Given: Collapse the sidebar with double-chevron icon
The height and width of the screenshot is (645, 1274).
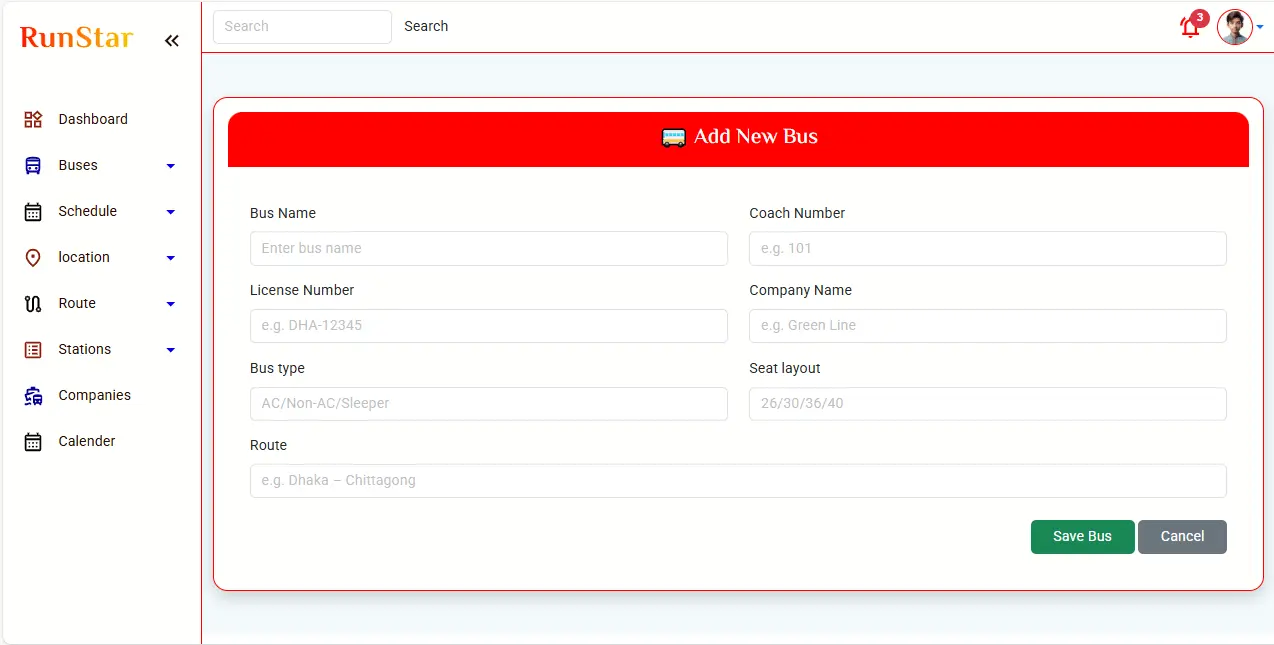Looking at the screenshot, I should click(172, 41).
